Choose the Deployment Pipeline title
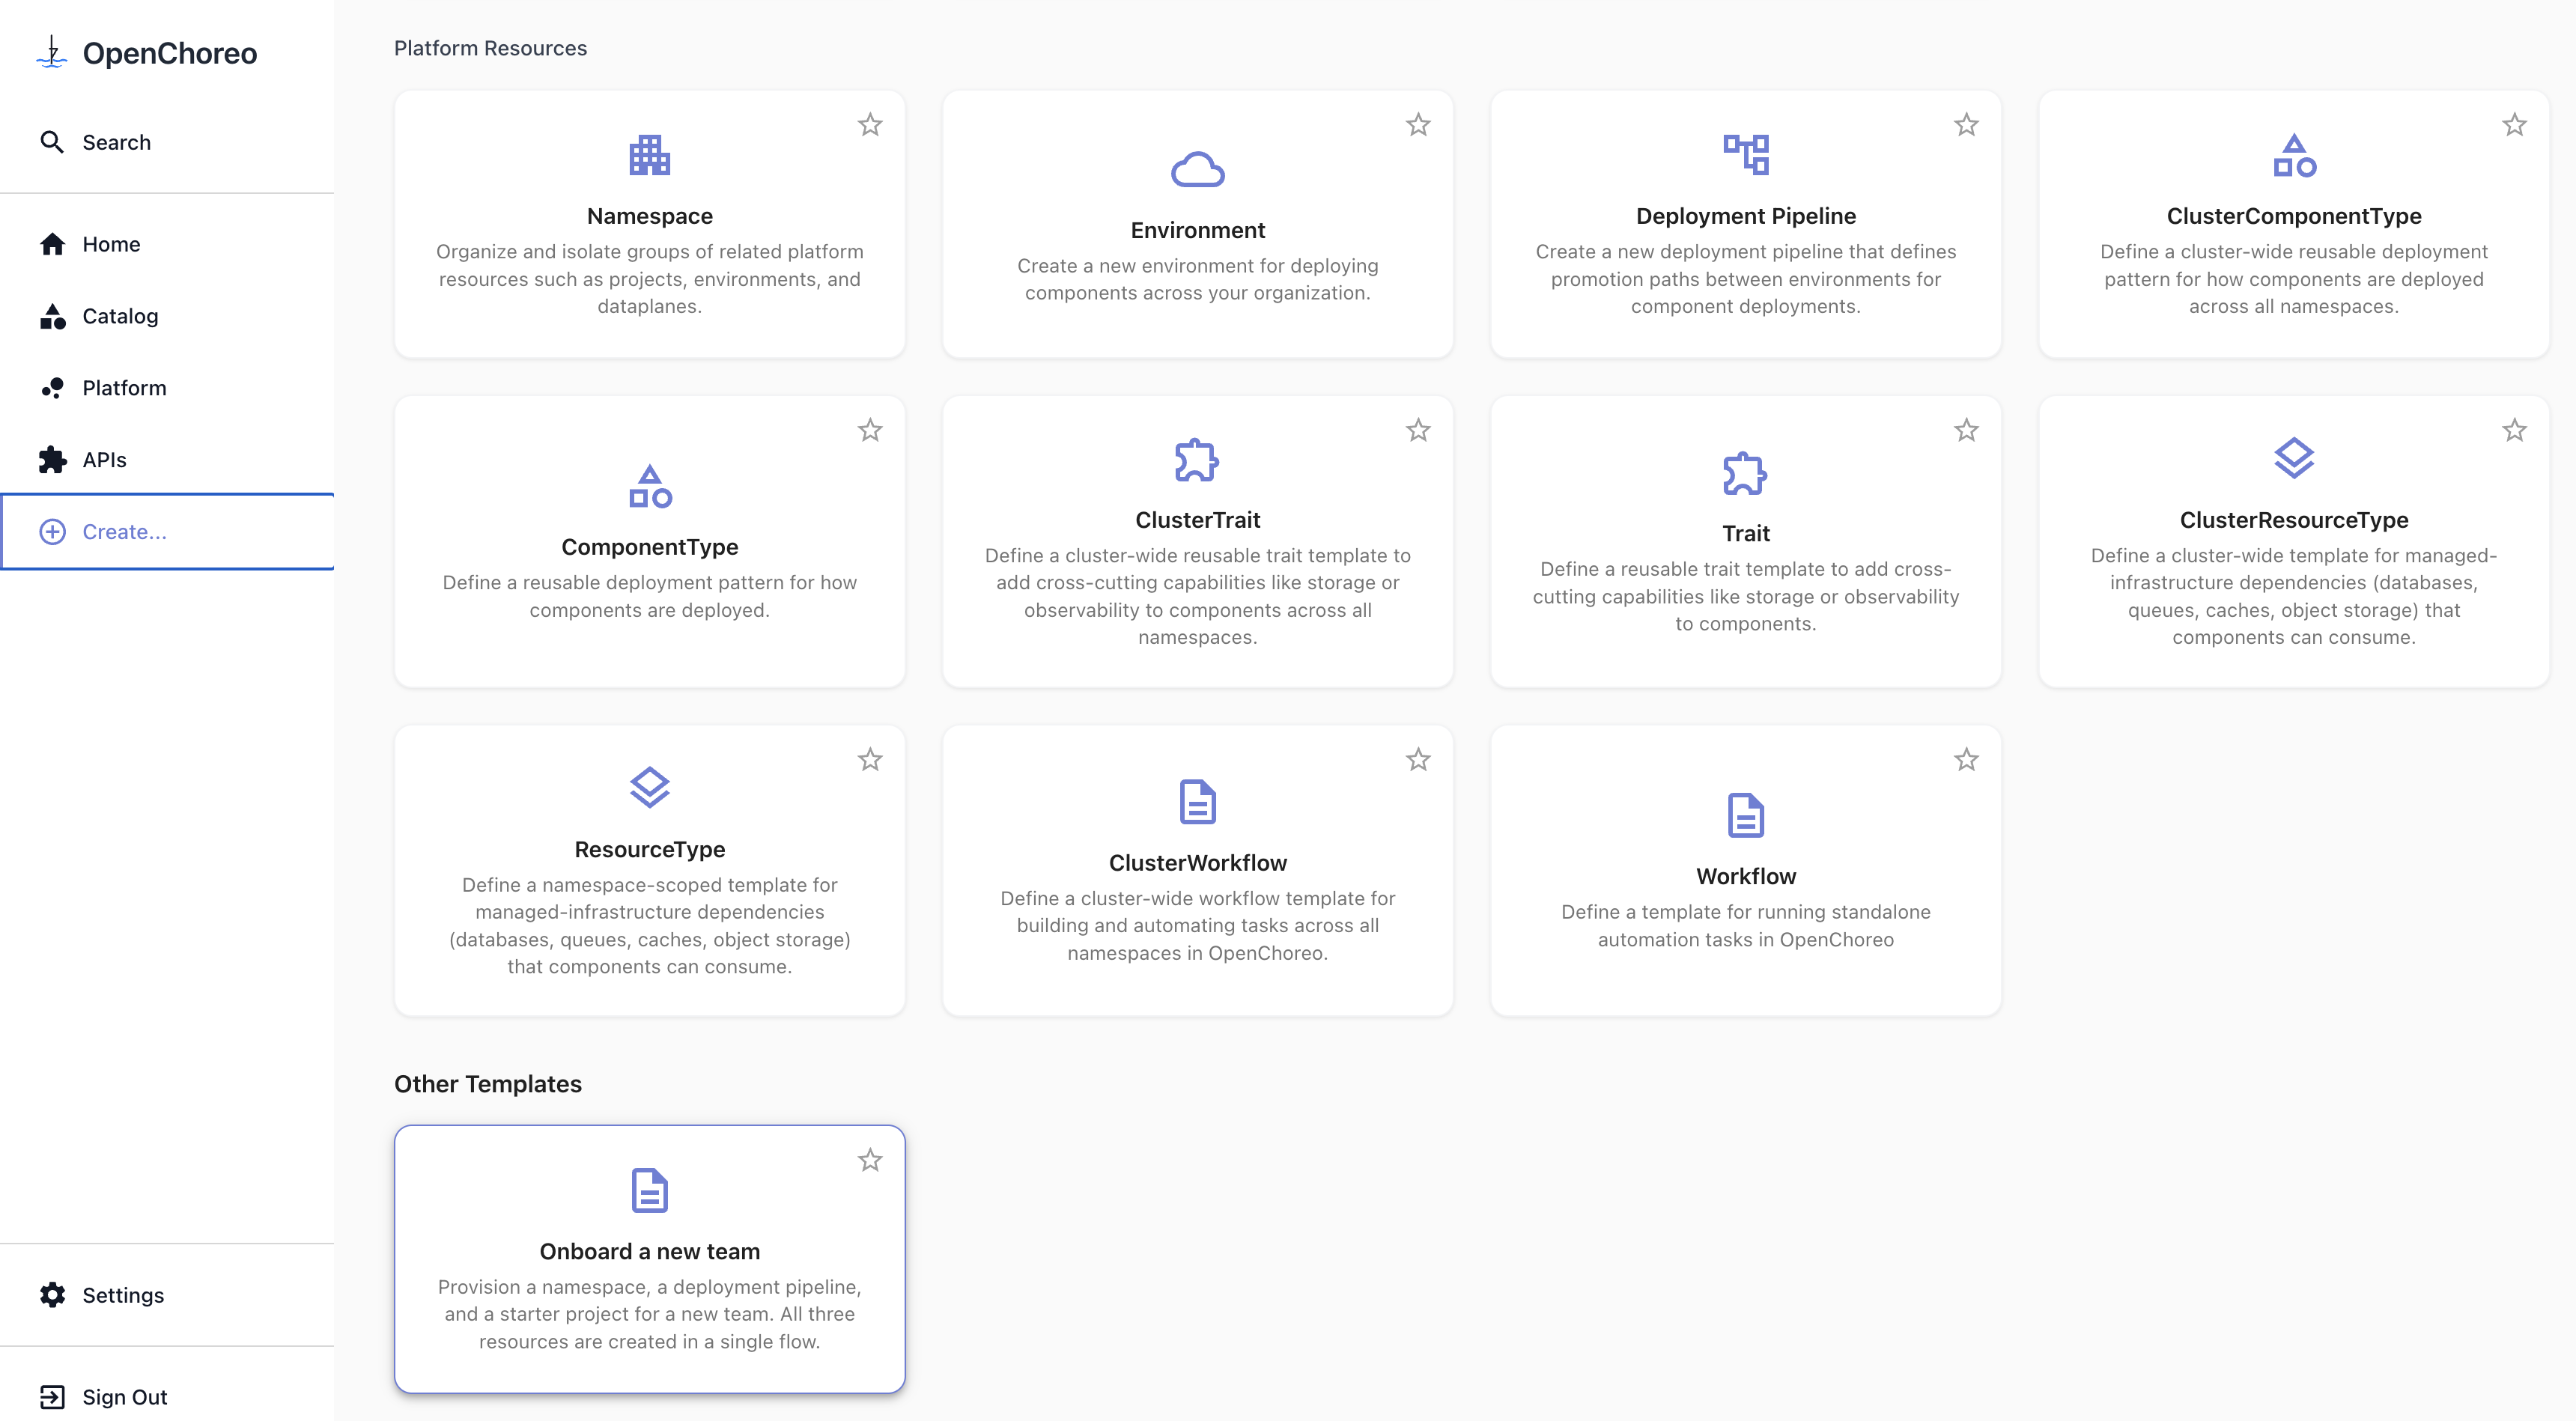Screen dimensions: 2576x1421 pos(1746,216)
